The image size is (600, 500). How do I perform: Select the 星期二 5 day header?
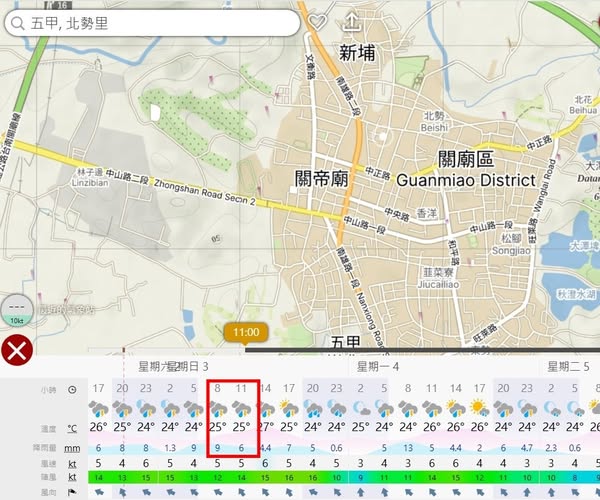pos(566,368)
